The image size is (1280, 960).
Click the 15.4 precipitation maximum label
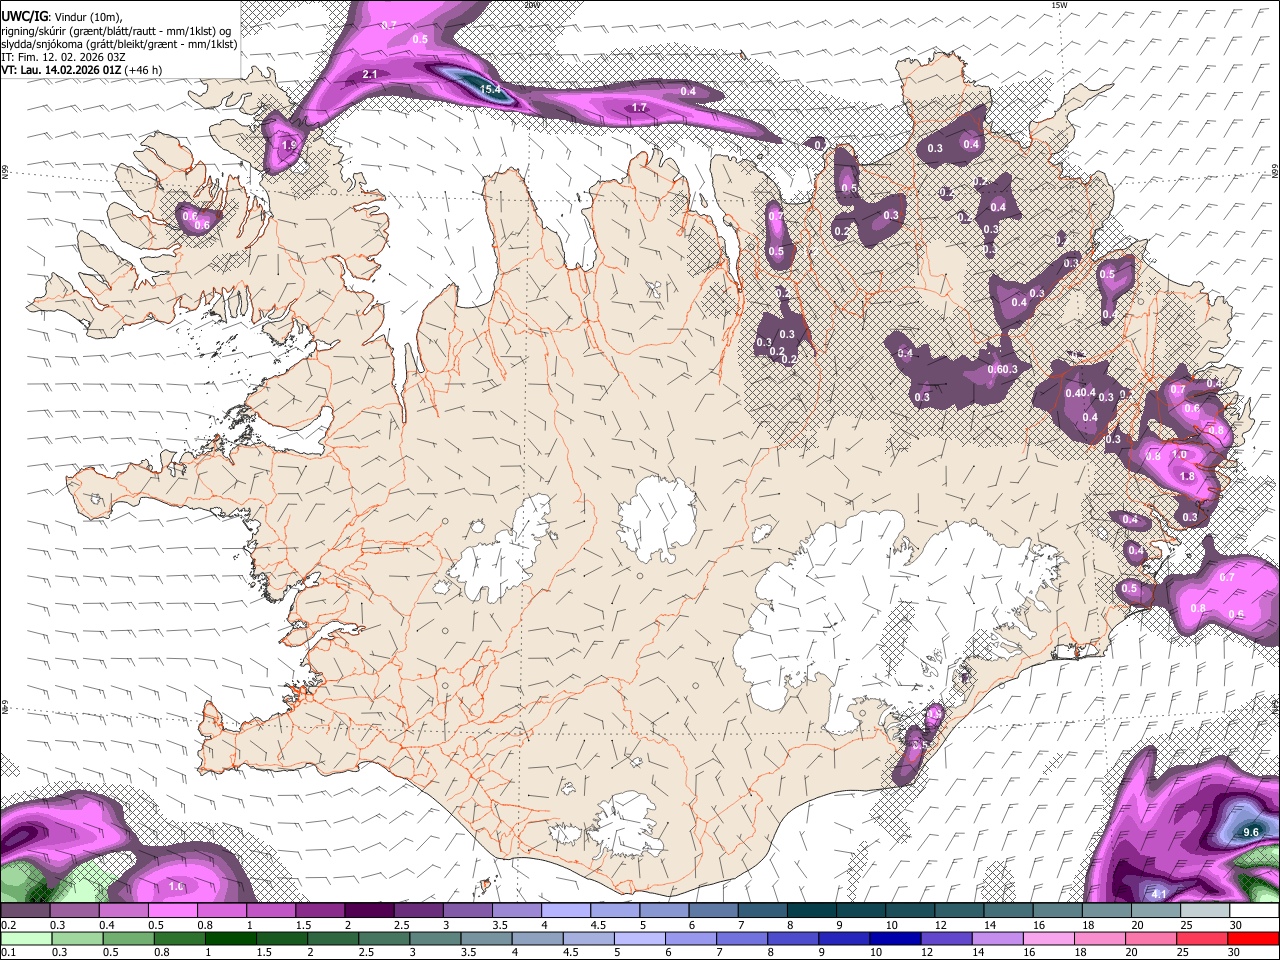(x=490, y=90)
